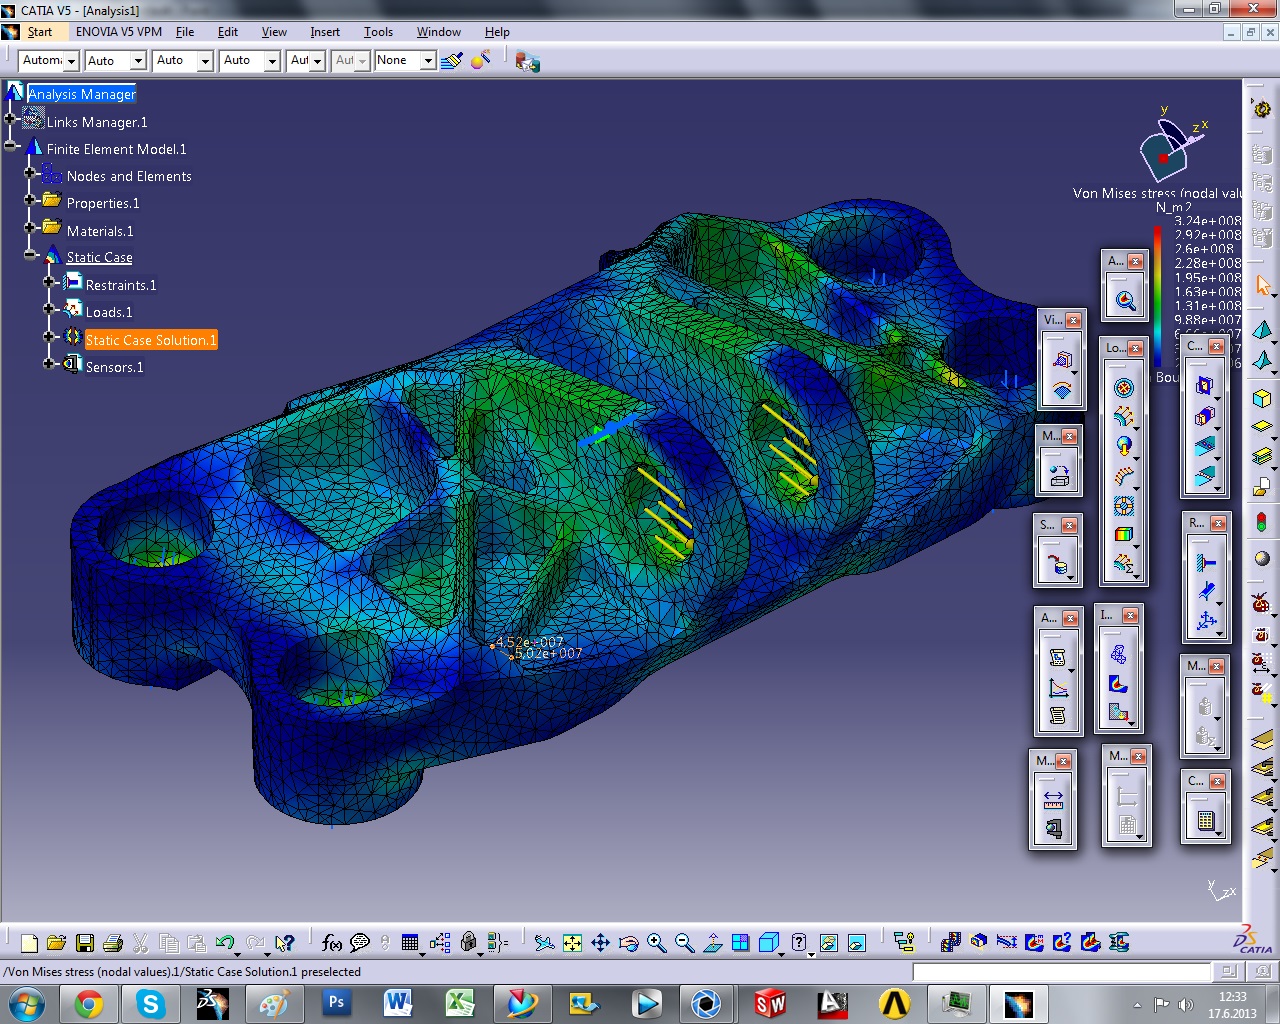The height and width of the screenshot is (1024, 1280).
Task: Click the Zoom In magnifier icon
Action: coord(656,943)
